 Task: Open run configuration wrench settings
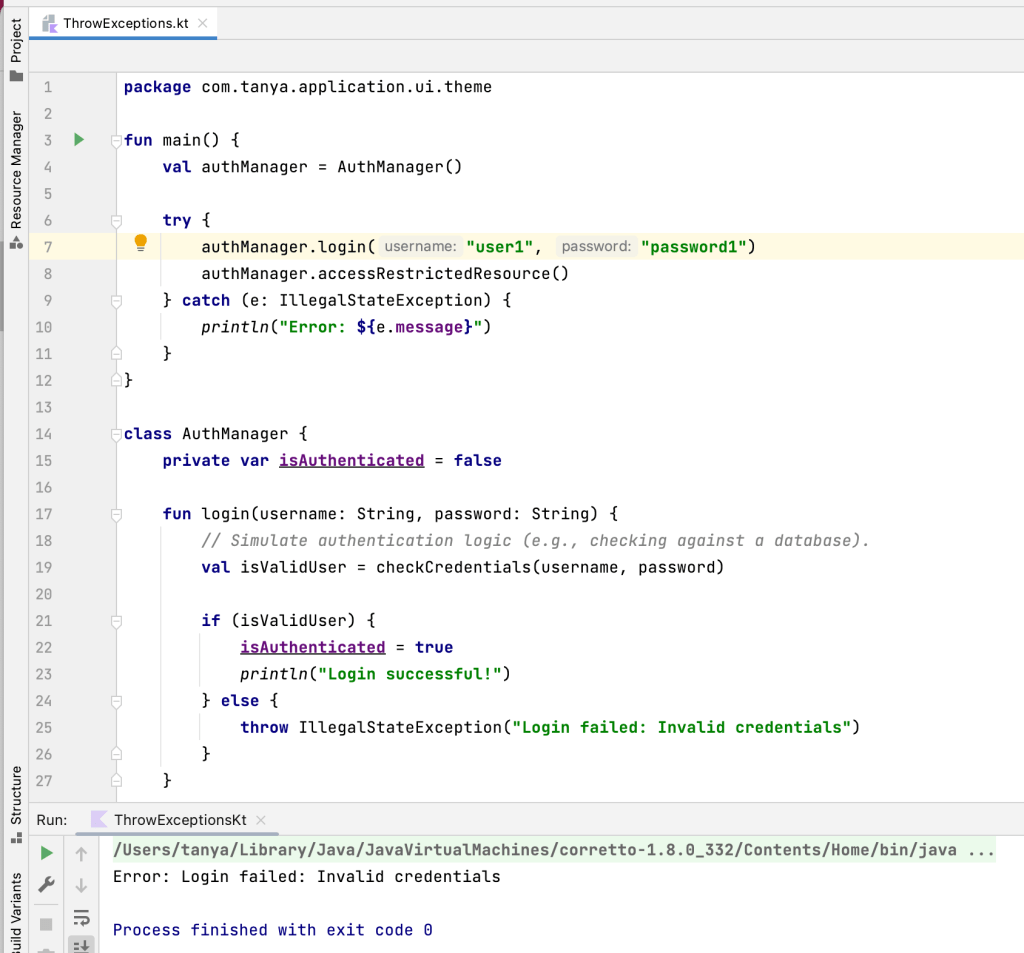46,885
